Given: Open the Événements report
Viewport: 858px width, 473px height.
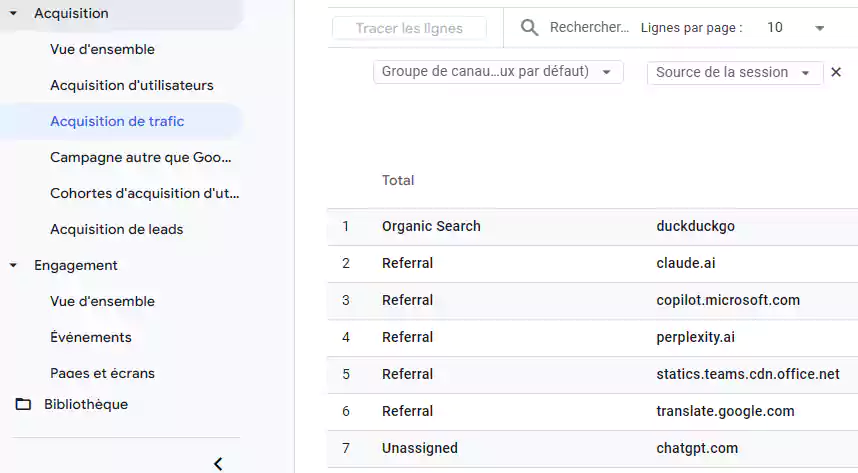Looking at the screenshot, I should pos(91,337).
